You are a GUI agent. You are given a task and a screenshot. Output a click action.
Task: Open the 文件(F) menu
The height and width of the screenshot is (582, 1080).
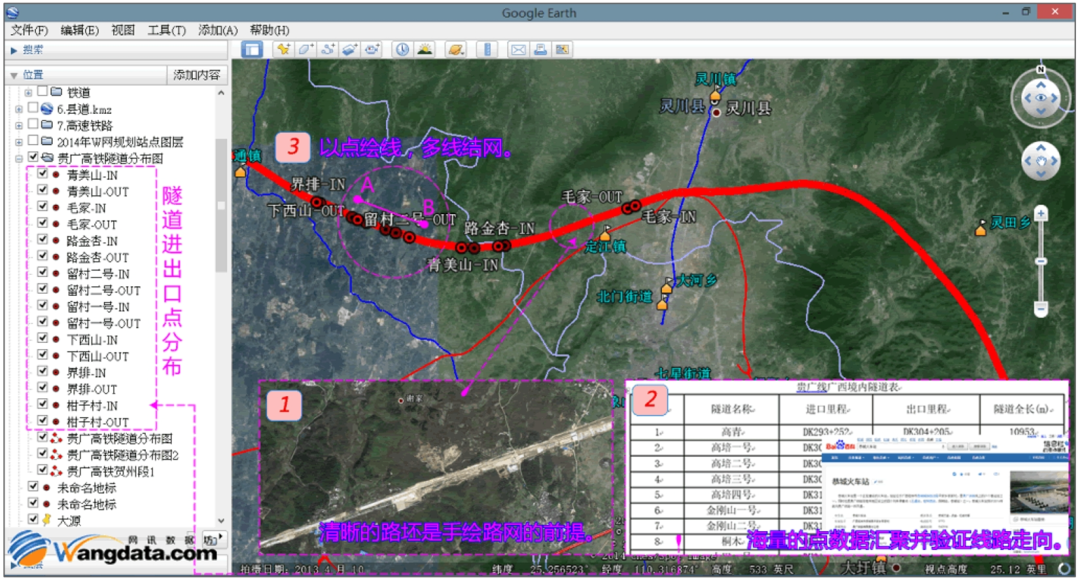(x=29, y=30)
